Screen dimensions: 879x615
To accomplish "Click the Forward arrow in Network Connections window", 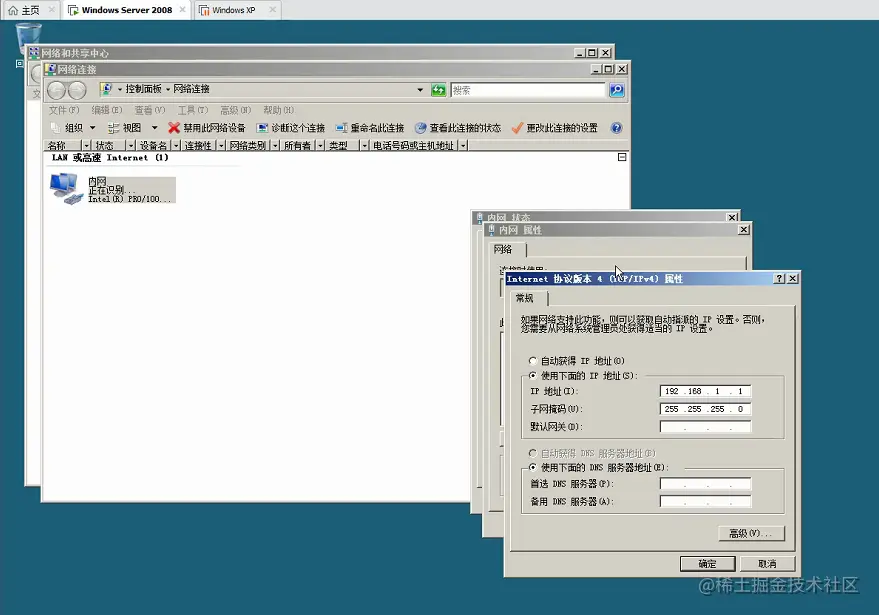I will tap(77, 90).
